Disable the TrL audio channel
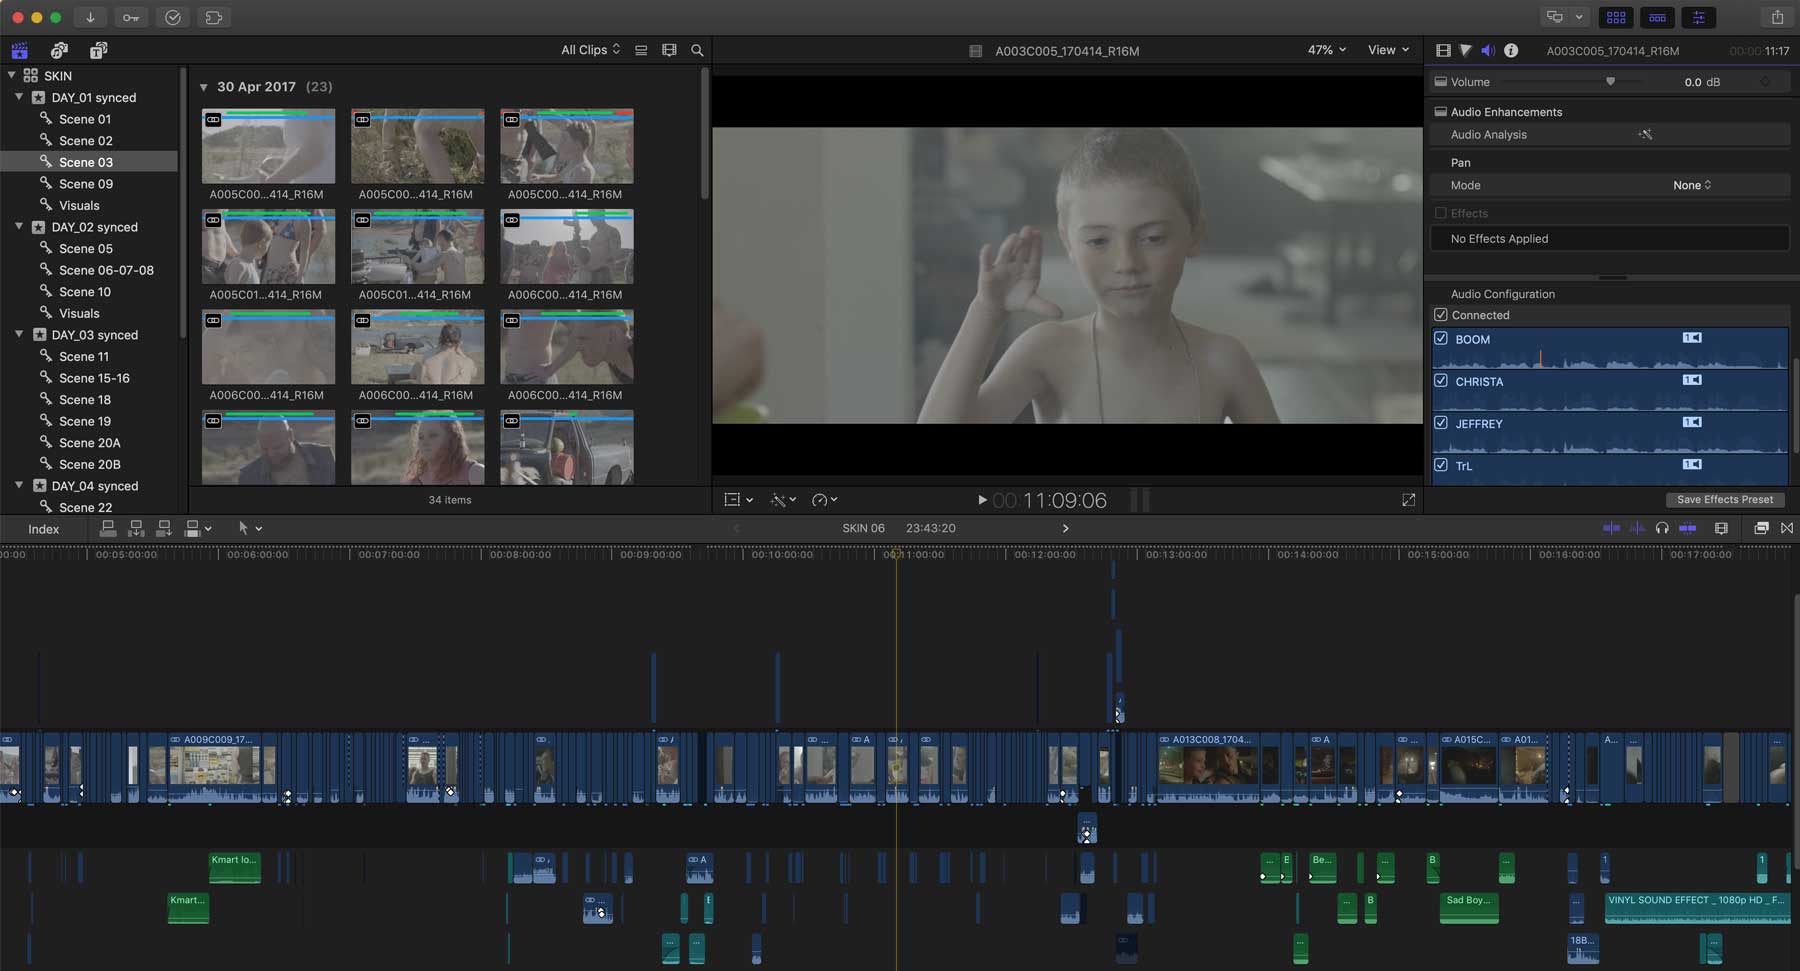The height and width of the screenshot is (971, 1800). pyautogui.click(x=1441, y=465)
